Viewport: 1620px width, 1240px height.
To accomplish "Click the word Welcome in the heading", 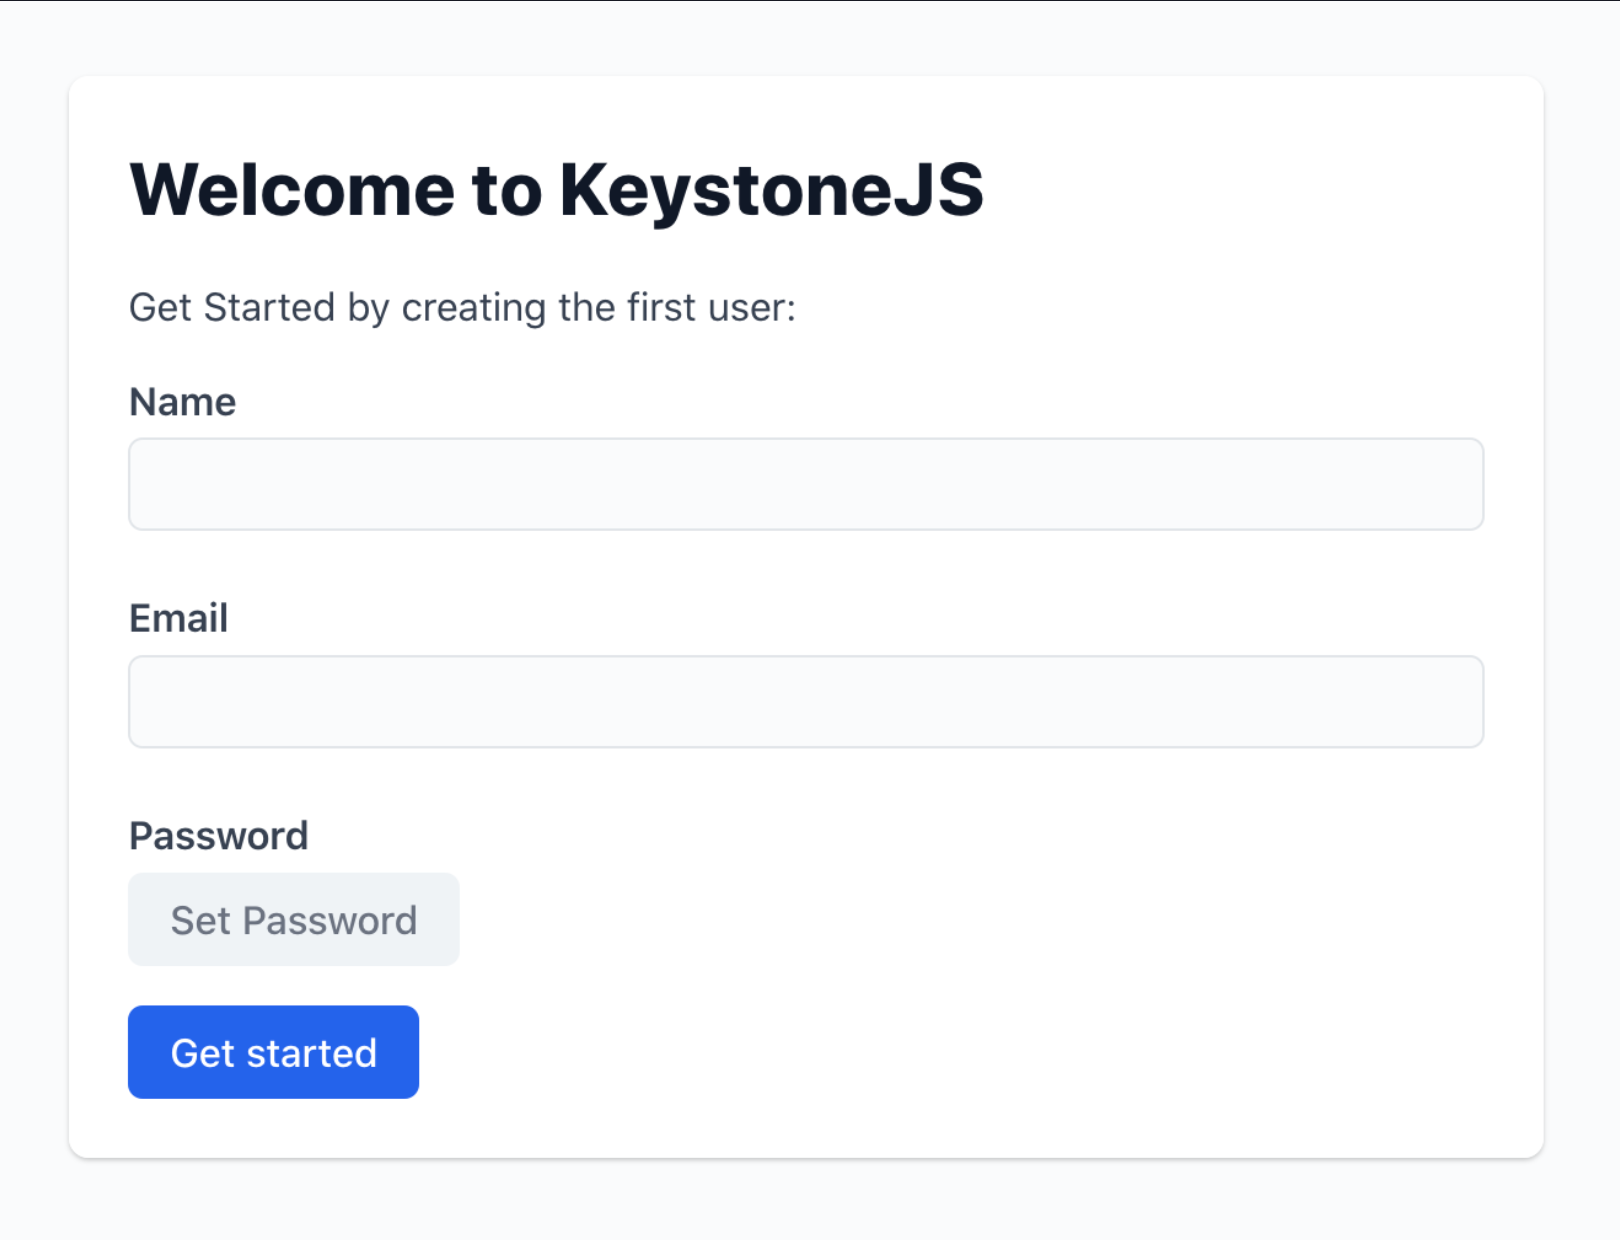I will click(x=292, y=190).
